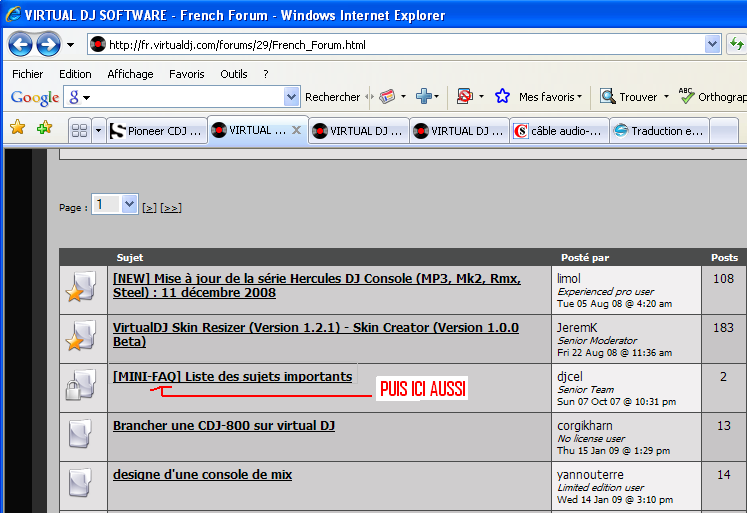Click the Rechercher button
Screen dimensions: 747x513
333,97
